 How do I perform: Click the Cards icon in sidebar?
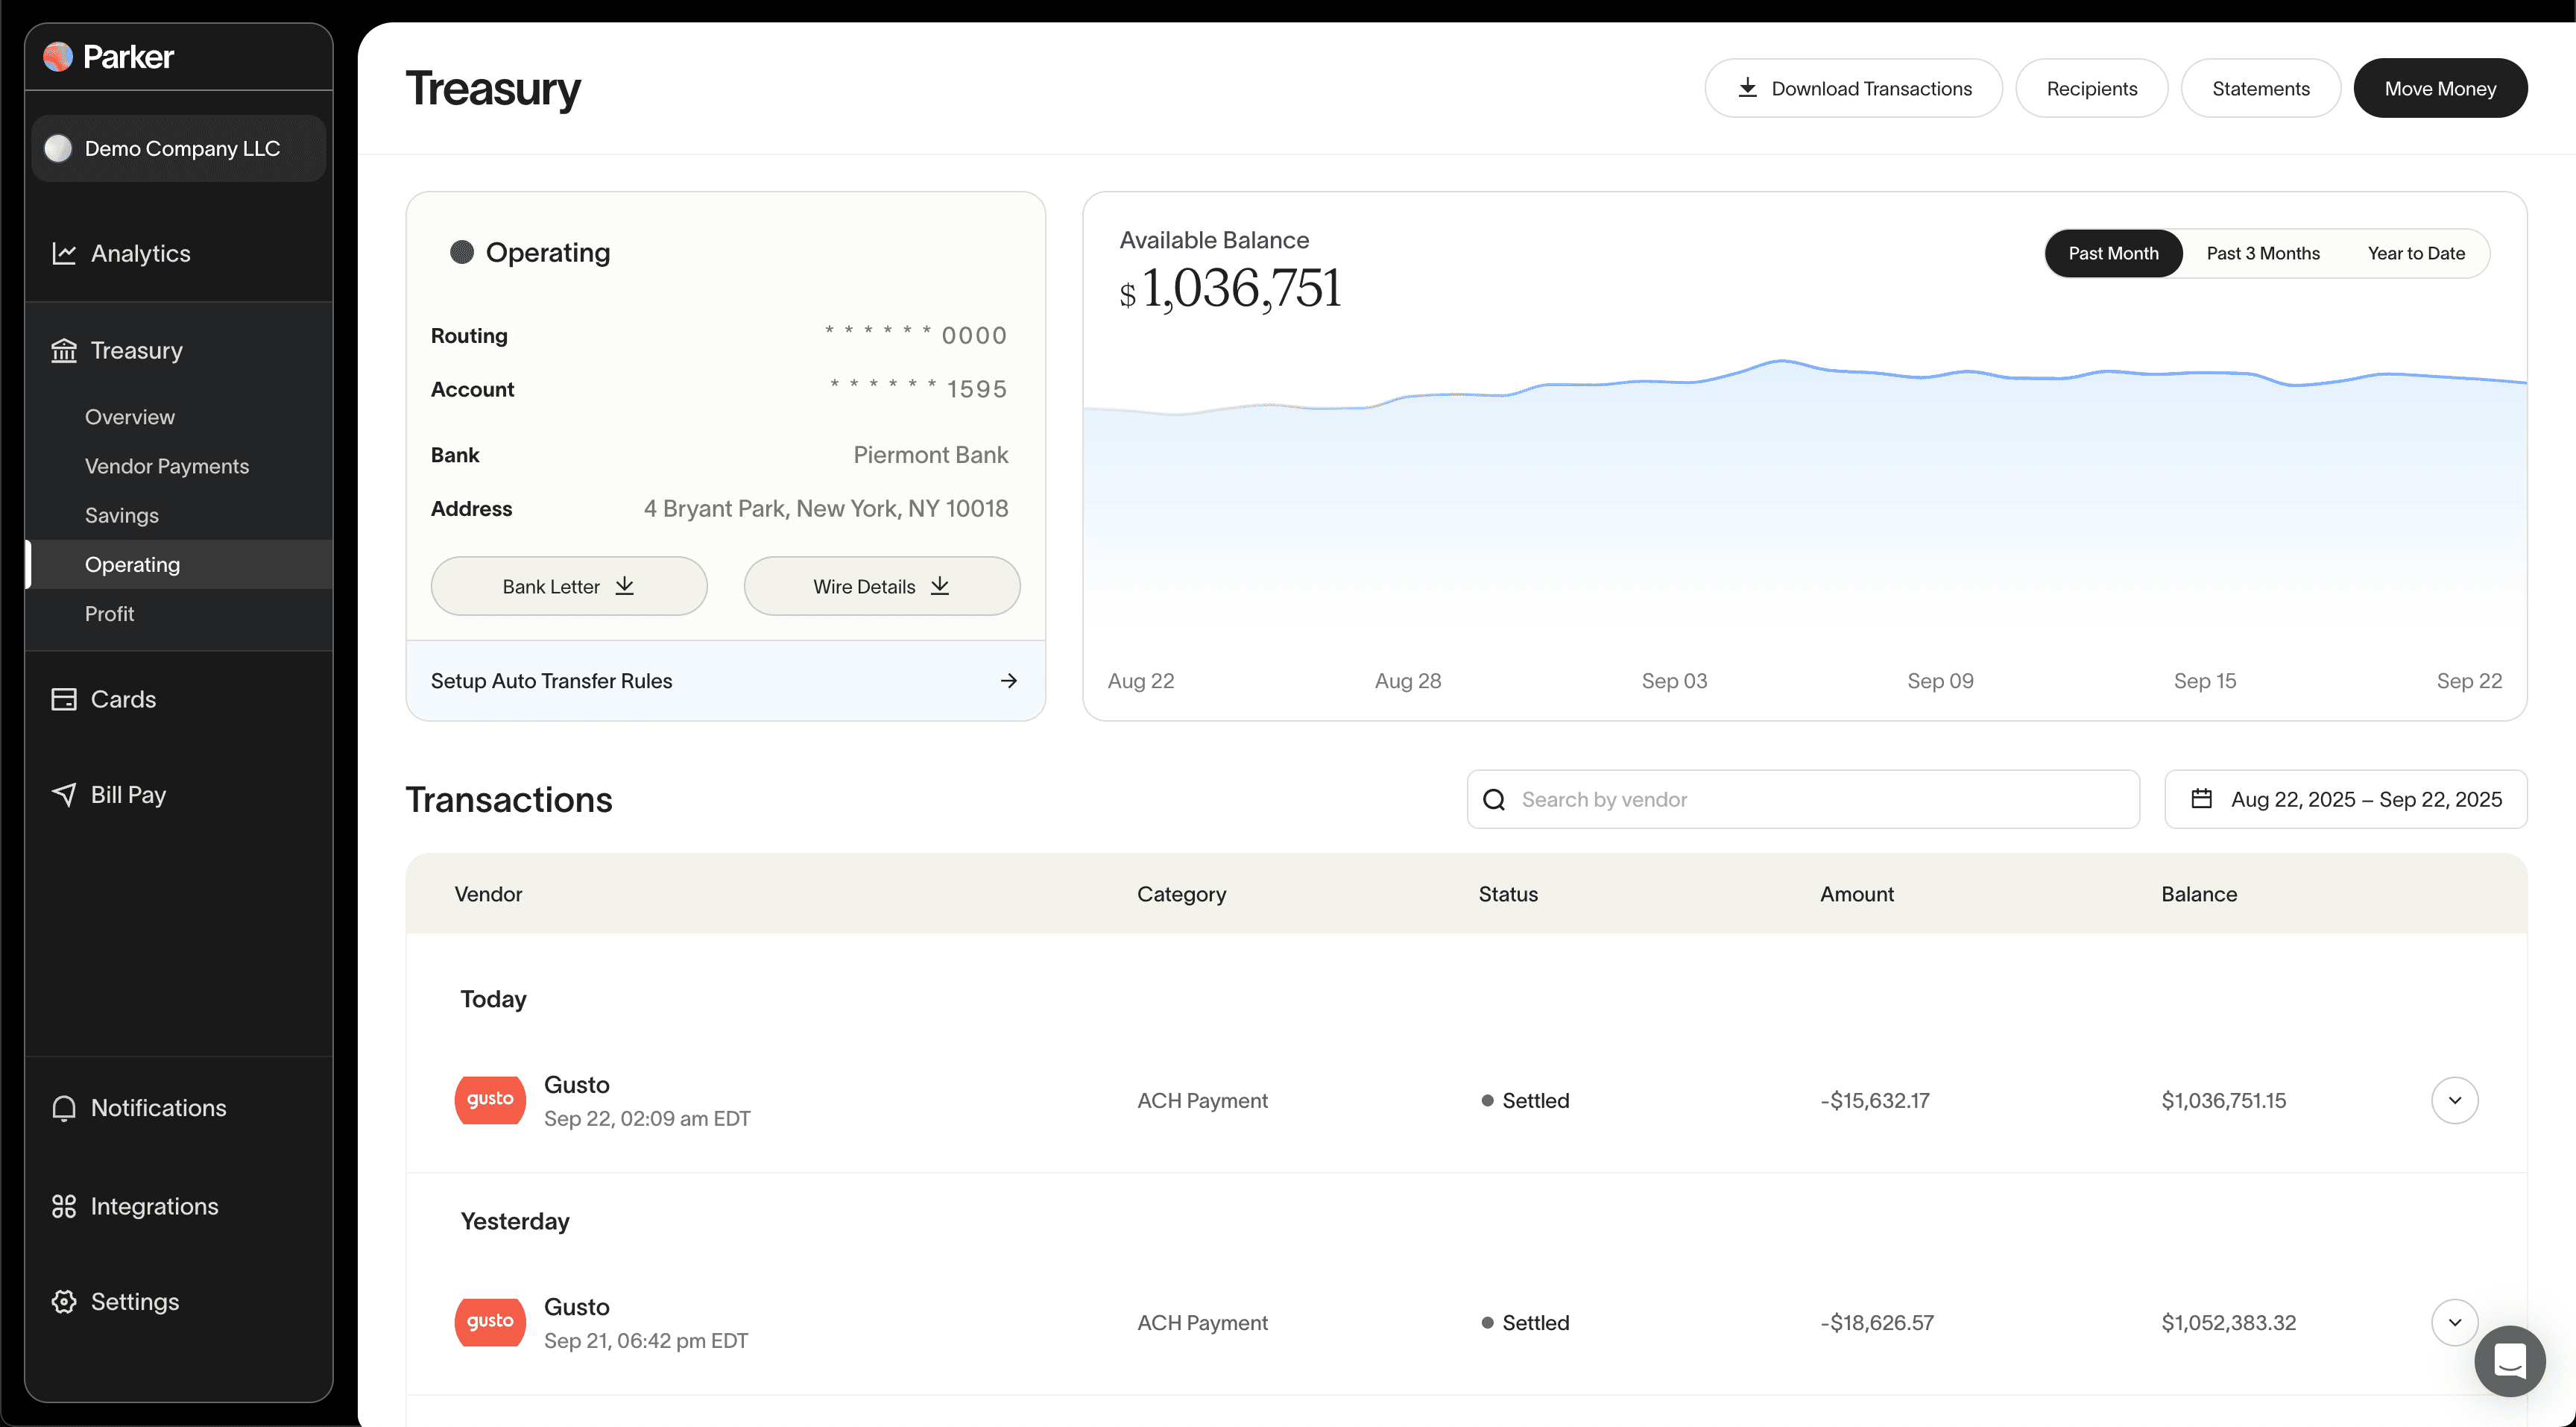(x=64, y=699)
